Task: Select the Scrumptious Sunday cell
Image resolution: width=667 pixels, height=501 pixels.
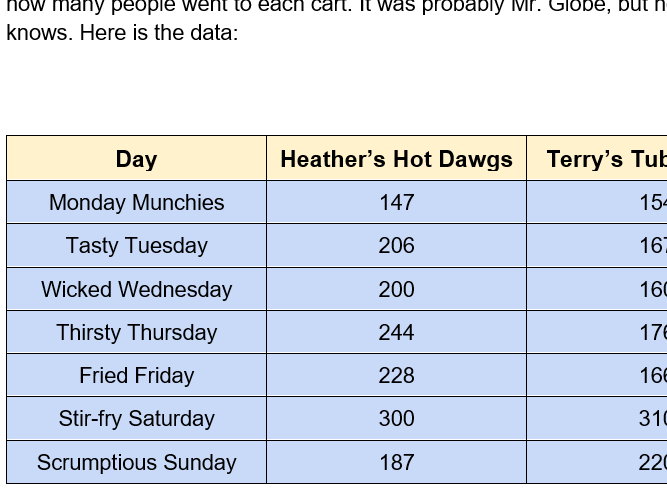Action: [x=137, y=462]
